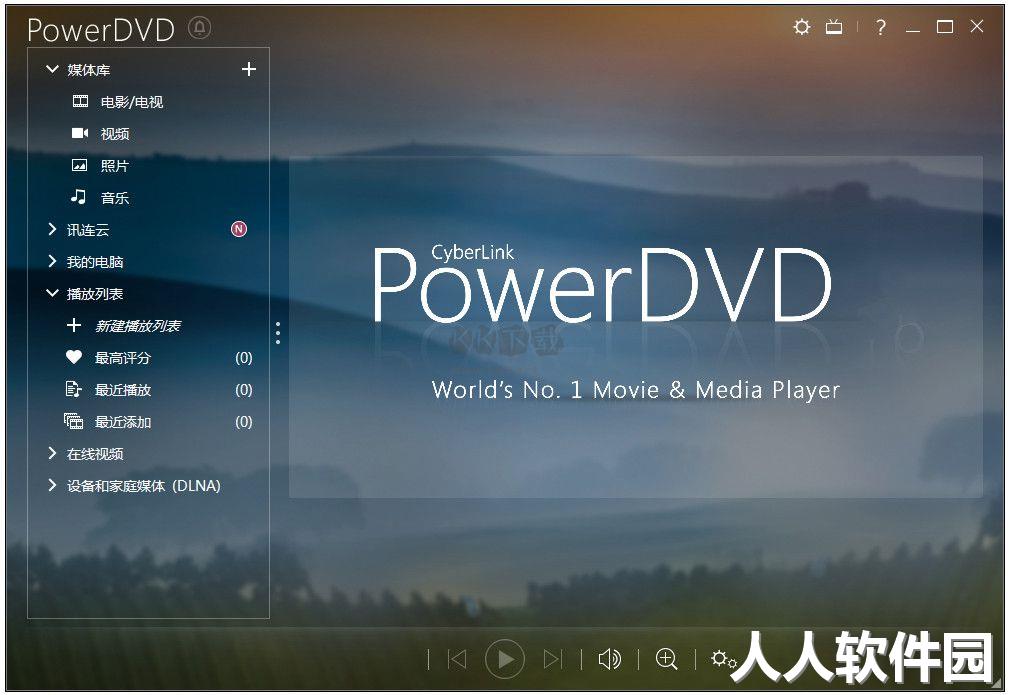Viewport: 1010px width, 695px height.
Task: Click the stacked media icon for 最近添加
Action: point(73,421)
